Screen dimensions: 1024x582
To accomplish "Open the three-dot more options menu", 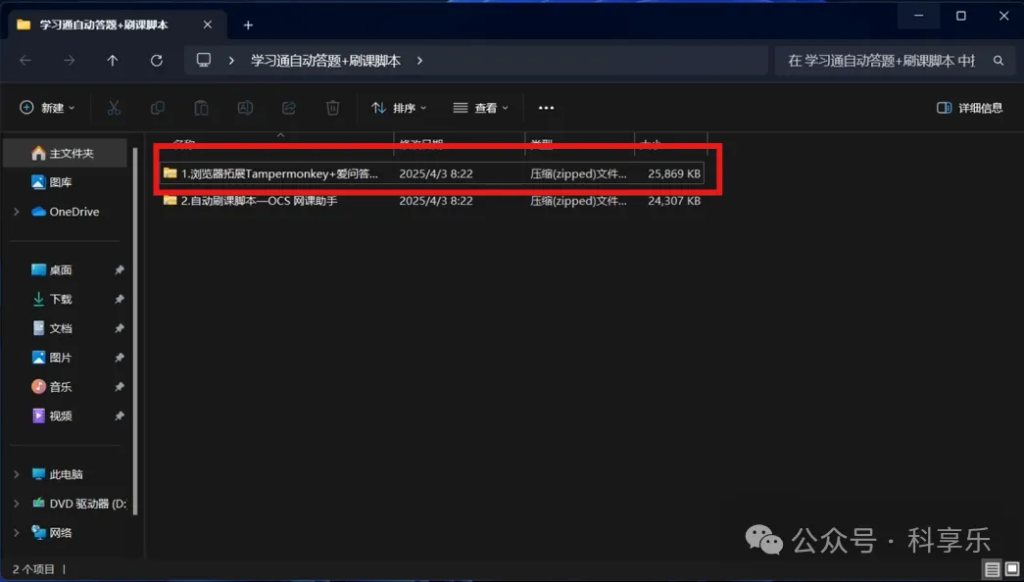I will 546,108.
